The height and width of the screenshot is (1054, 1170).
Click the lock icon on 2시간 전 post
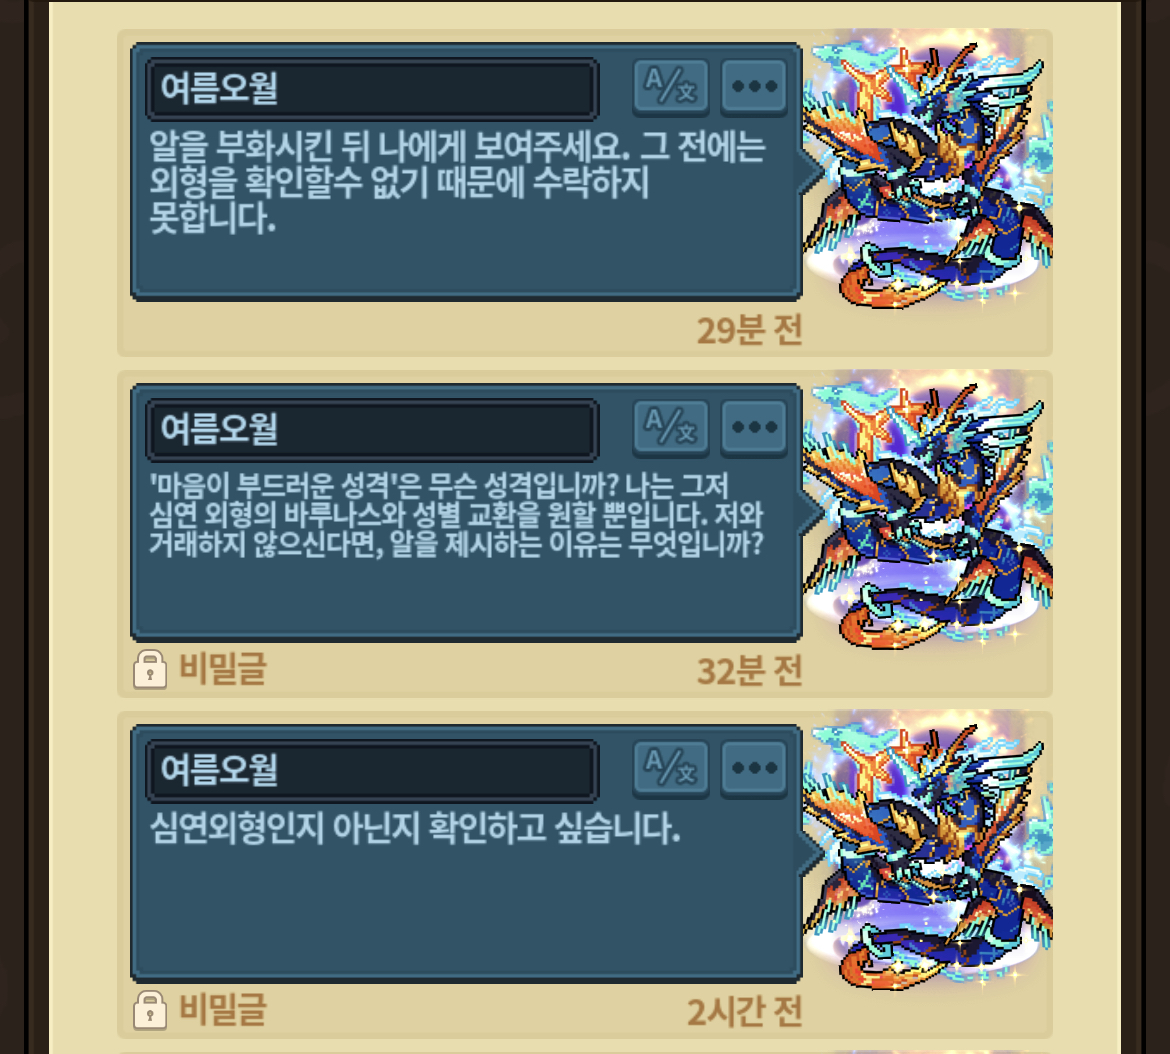[150, 1010]
